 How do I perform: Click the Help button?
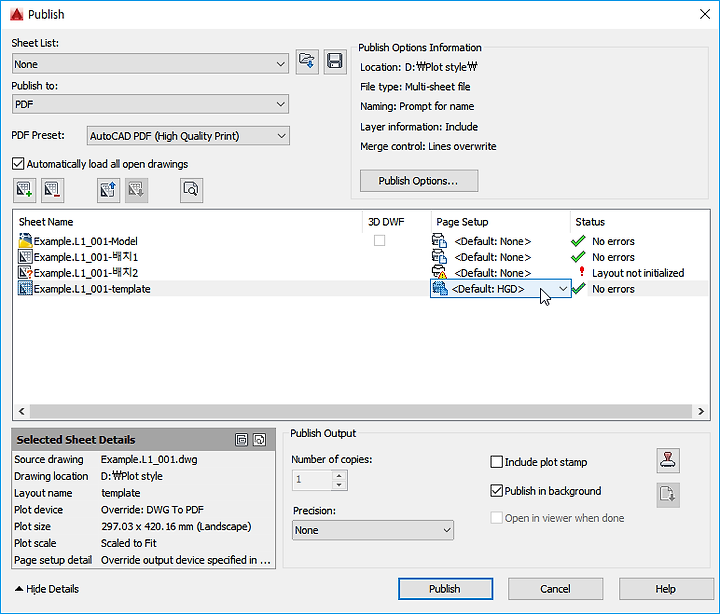point(665,589)
